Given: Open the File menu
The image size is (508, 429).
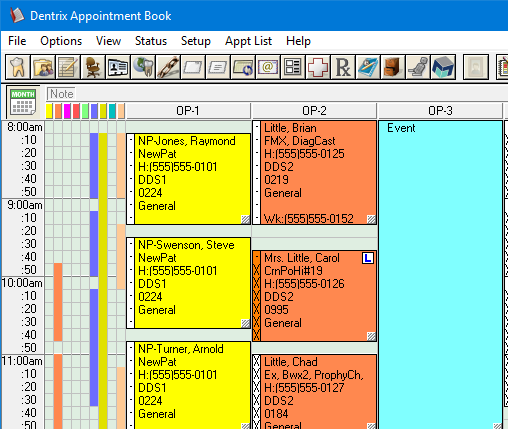Looking at the screenshot, I should 17,41.
